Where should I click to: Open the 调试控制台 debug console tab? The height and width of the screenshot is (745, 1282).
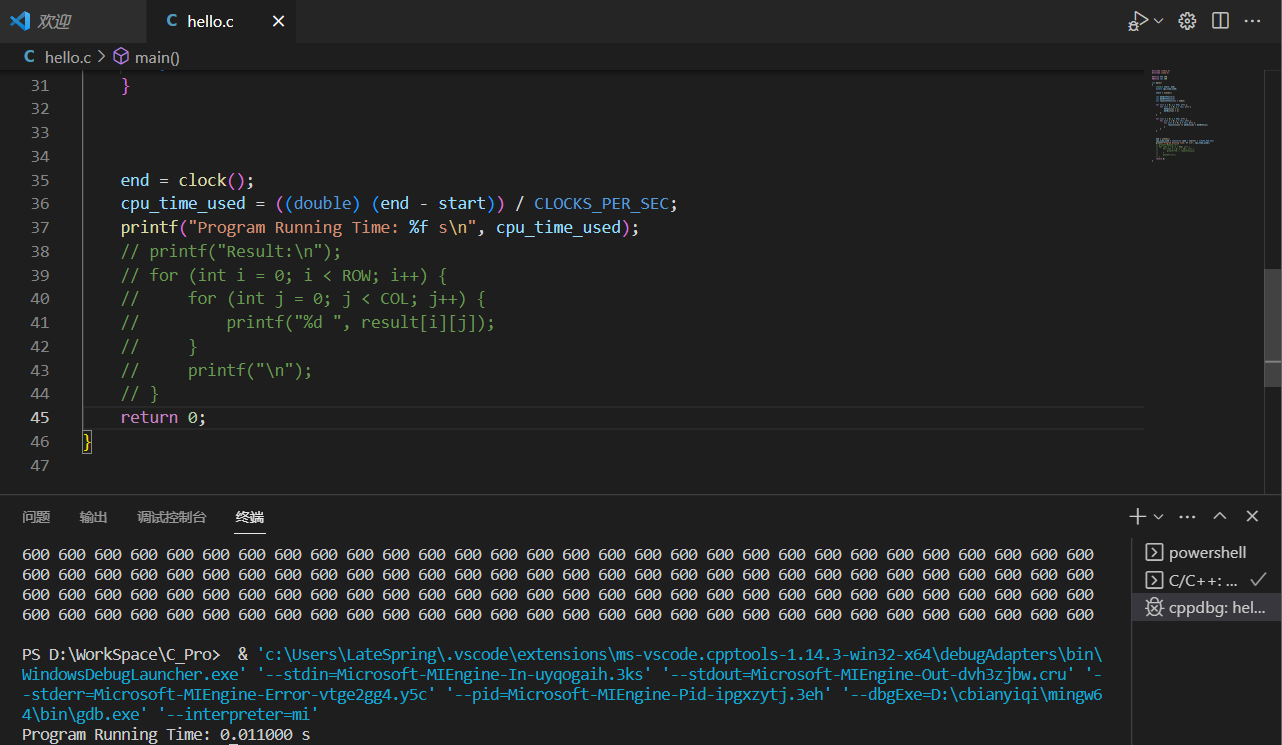172,517
